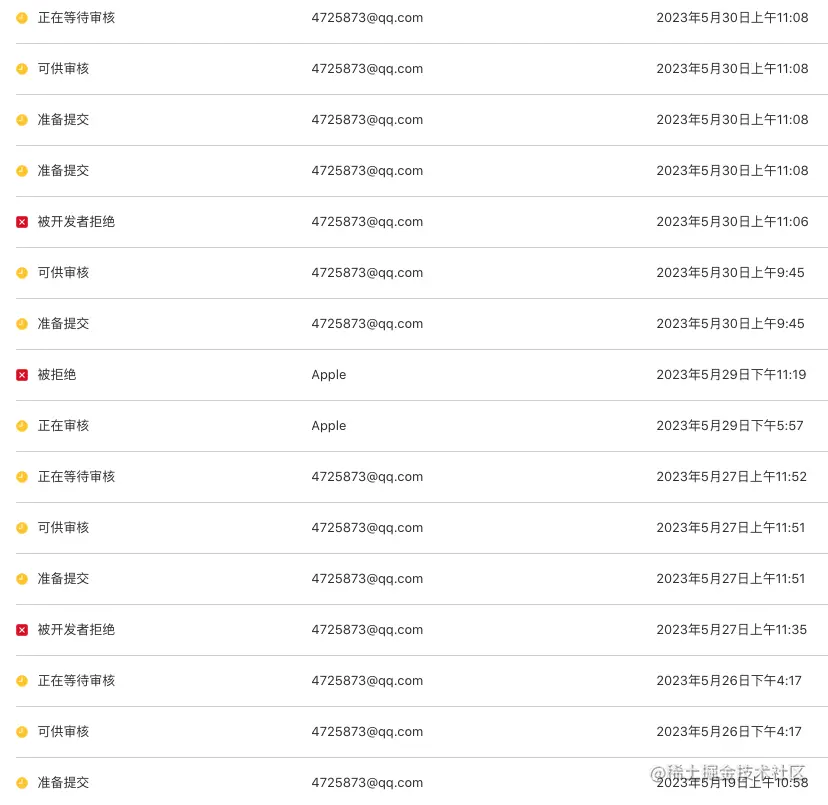Click Apple in the 正在审核 row
The image size is (828, 805).
(x=328, y=426)
